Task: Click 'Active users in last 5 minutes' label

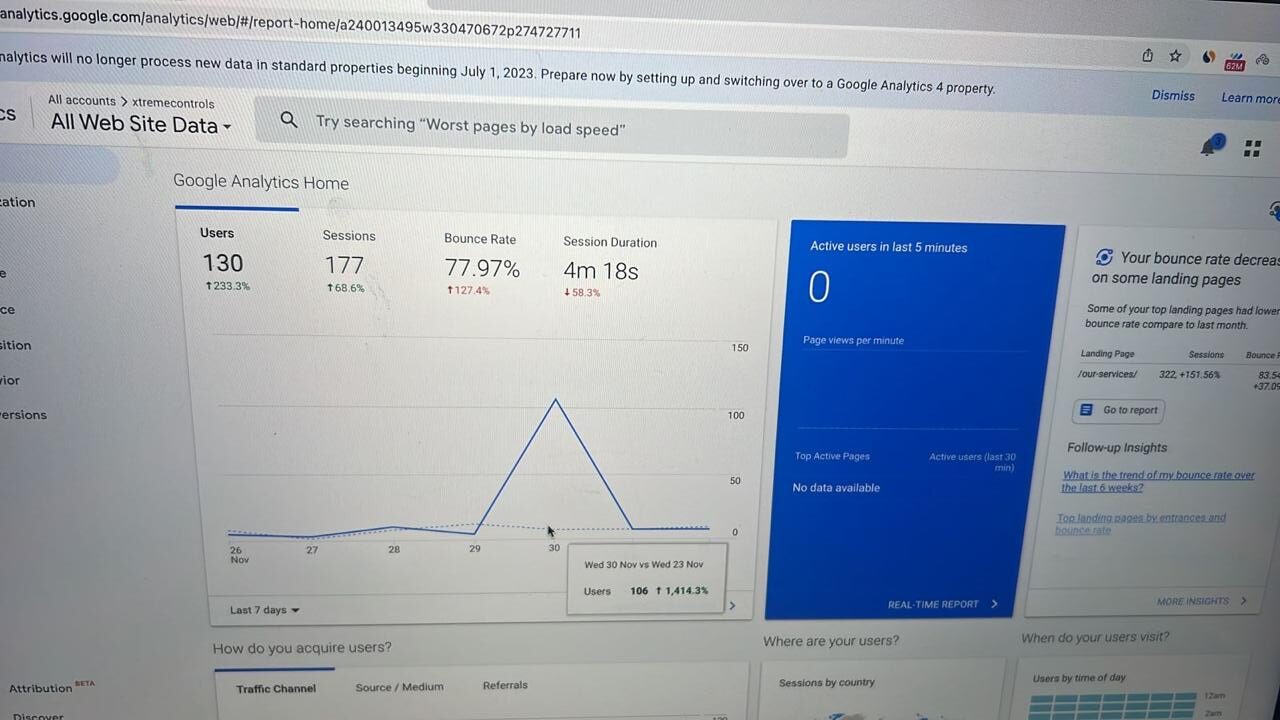Action: point(889,247)
